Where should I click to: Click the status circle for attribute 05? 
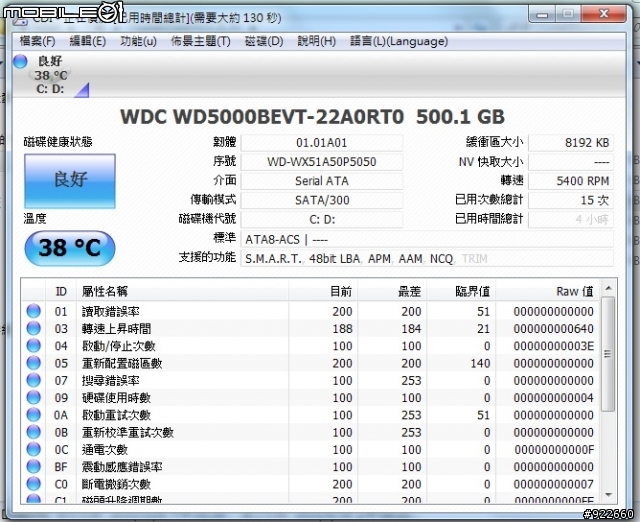pos(33,363)
